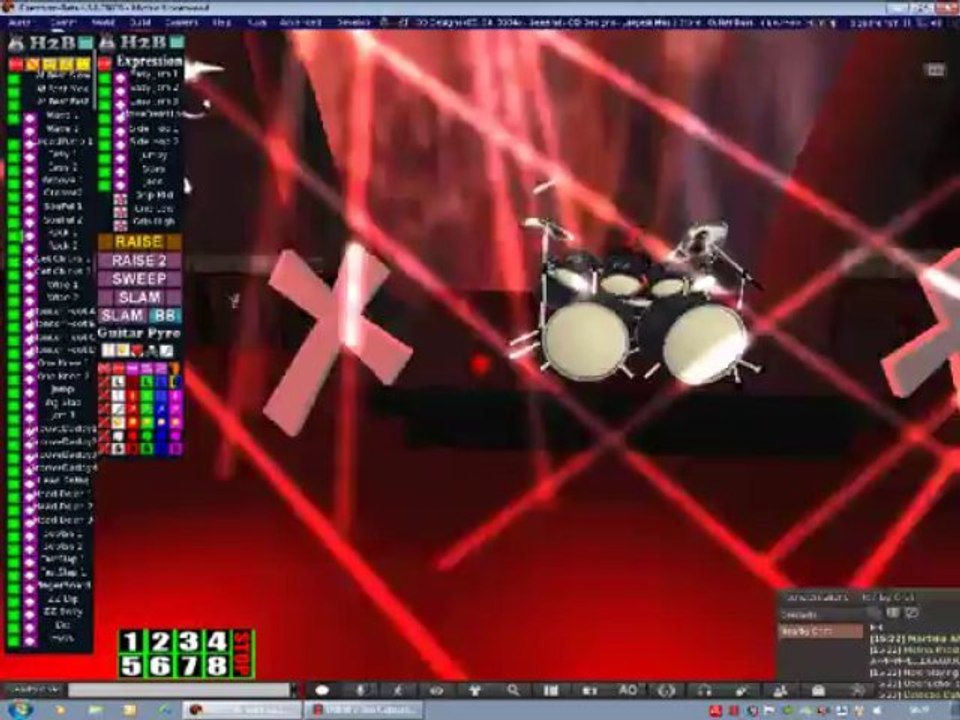Viewport: 960px width, 720px height.
Task: Toggle the microphone voice icon in toolbar
Action: (361, 691)
